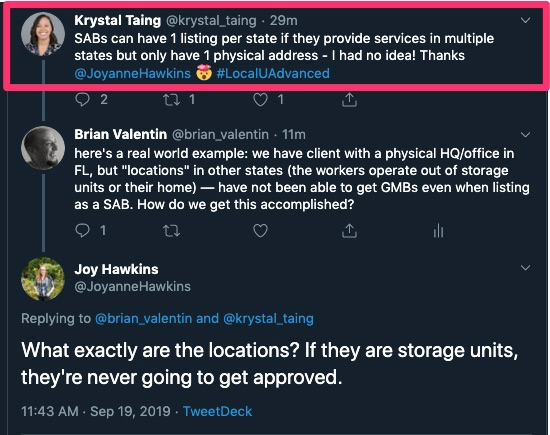Open the @JoyanneHawkins mention in Krystal's tweet
Viewport: 550px width, 435px height.
[x=132, y=73]
